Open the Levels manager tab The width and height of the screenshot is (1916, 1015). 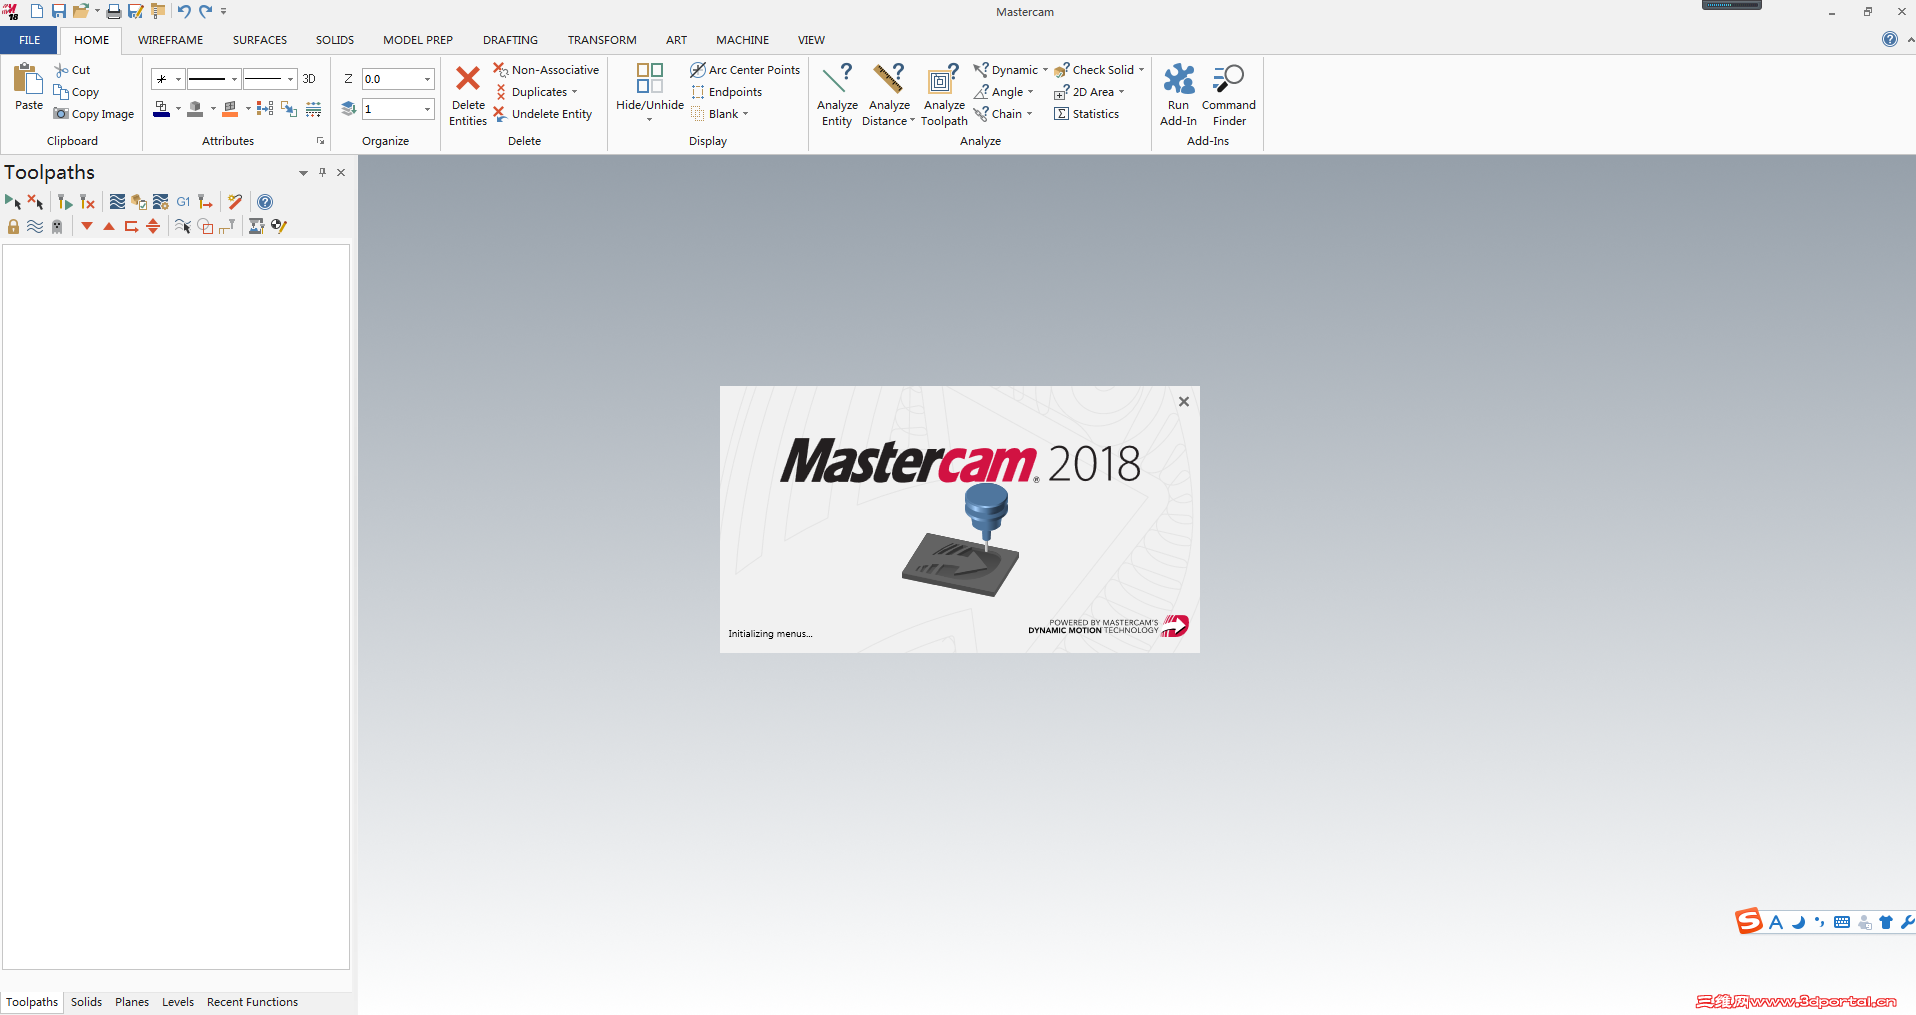[x=178, y=1002]
